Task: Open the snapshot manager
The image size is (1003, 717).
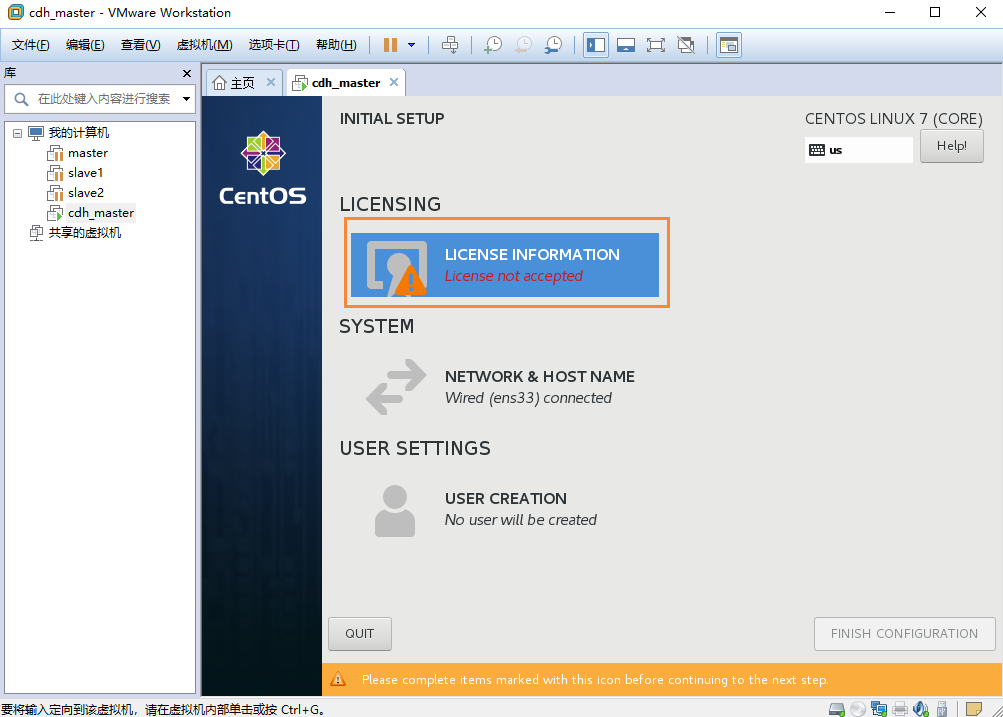Action: pos(553,45)
